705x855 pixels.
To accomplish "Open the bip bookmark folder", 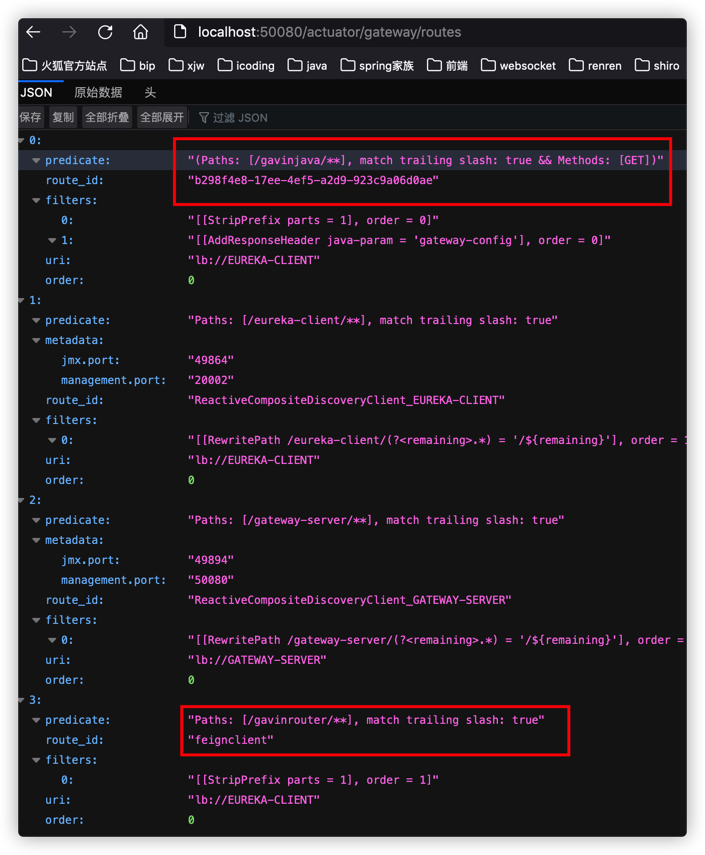I will coord(138,65).
